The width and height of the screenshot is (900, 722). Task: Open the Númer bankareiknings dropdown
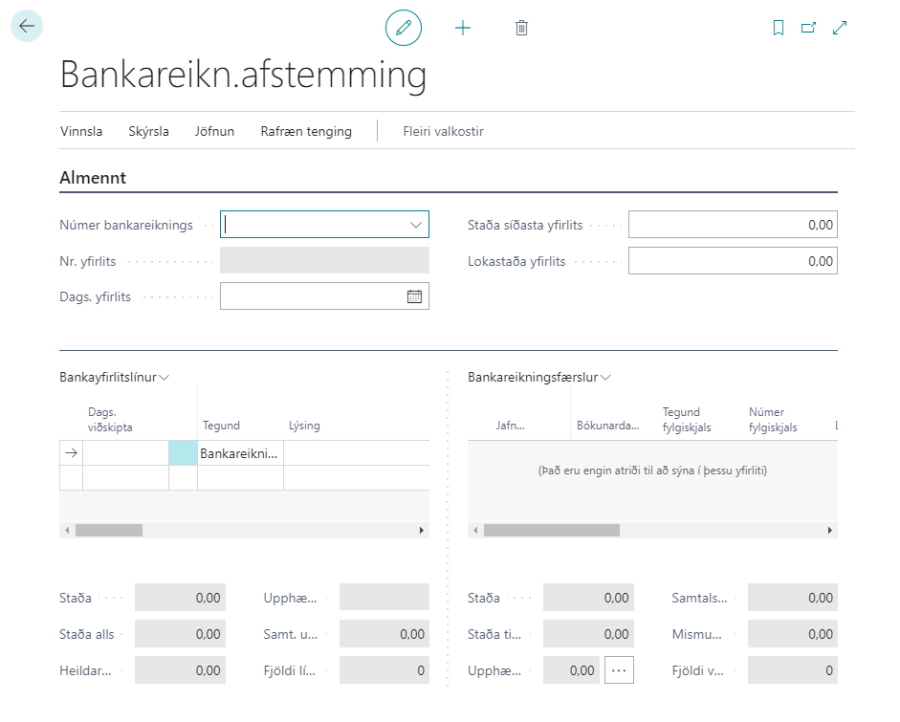coord(416,225)
